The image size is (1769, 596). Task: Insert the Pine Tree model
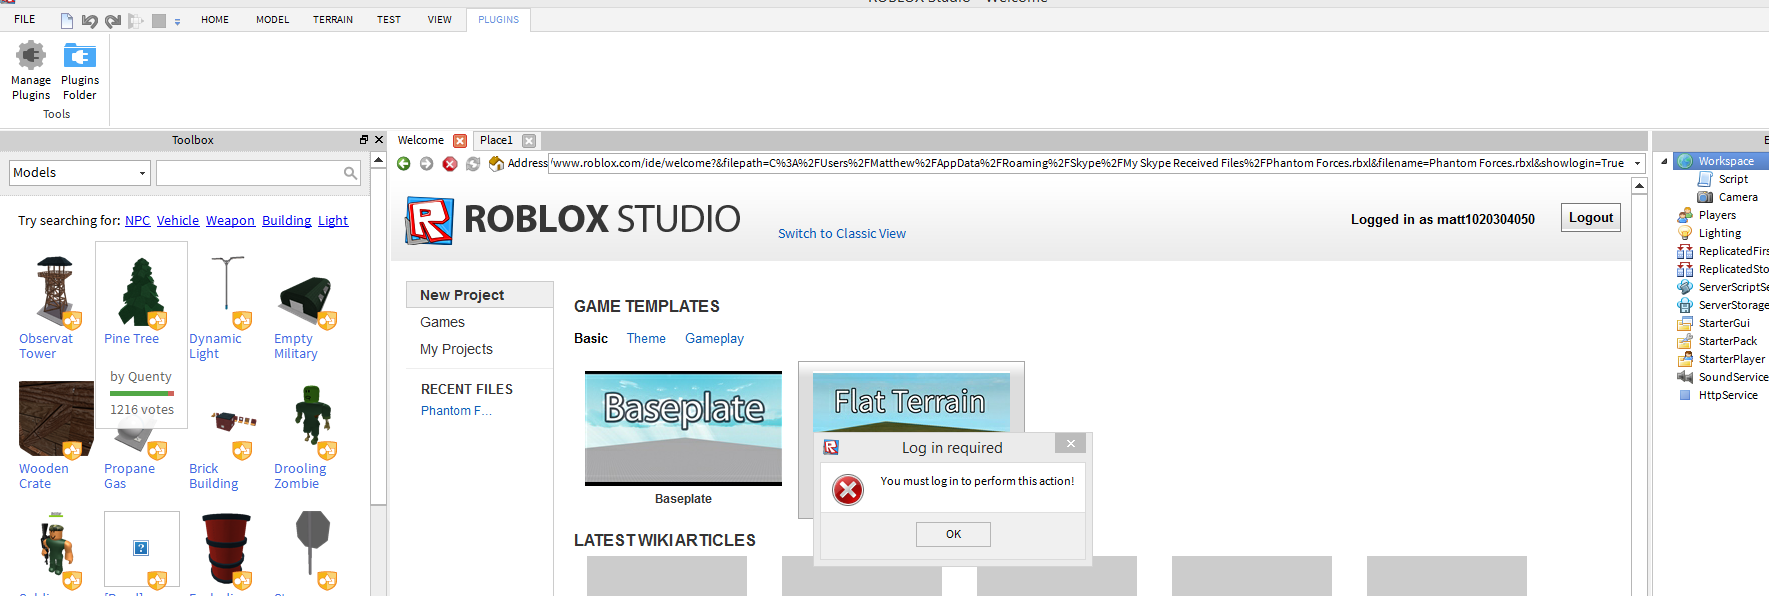point(141,292)
